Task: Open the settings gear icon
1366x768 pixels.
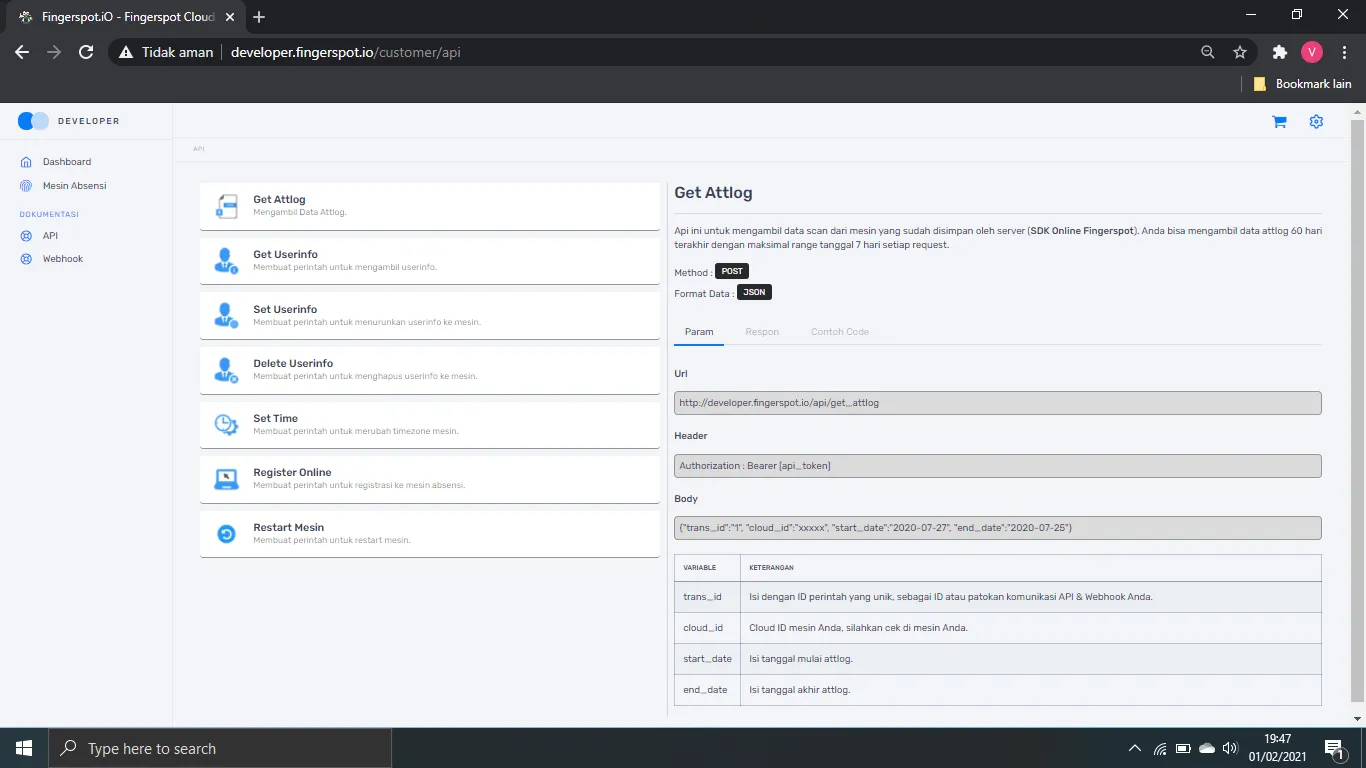Action: tap(1316, 122)
